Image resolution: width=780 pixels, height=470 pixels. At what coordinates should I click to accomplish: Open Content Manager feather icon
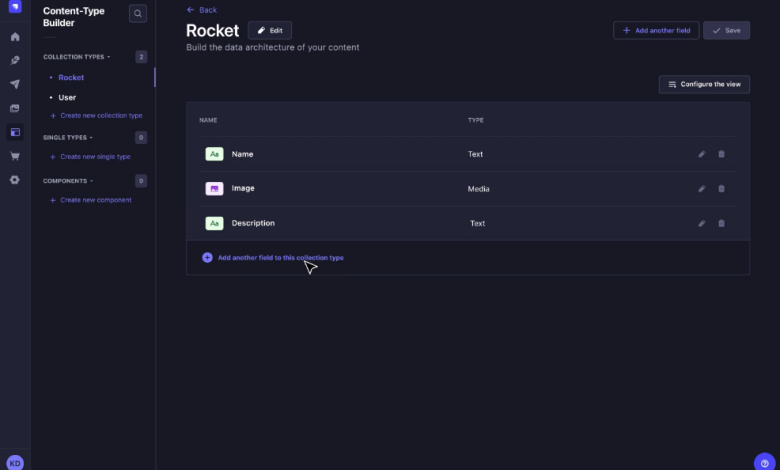coord(15,60)
